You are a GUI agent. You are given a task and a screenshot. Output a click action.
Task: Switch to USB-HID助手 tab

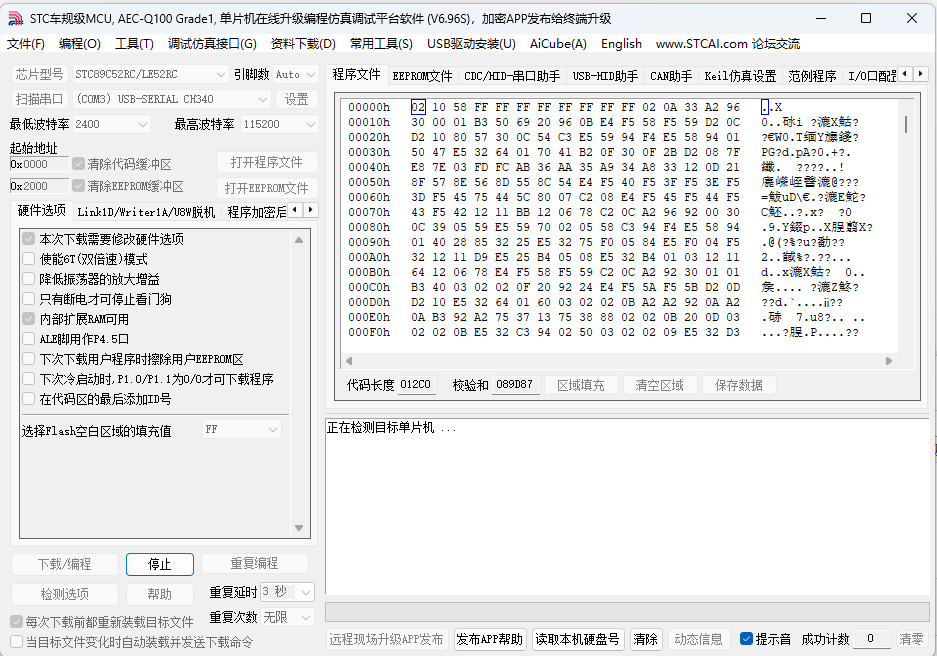pyautogui.click(x=605, y=76)
